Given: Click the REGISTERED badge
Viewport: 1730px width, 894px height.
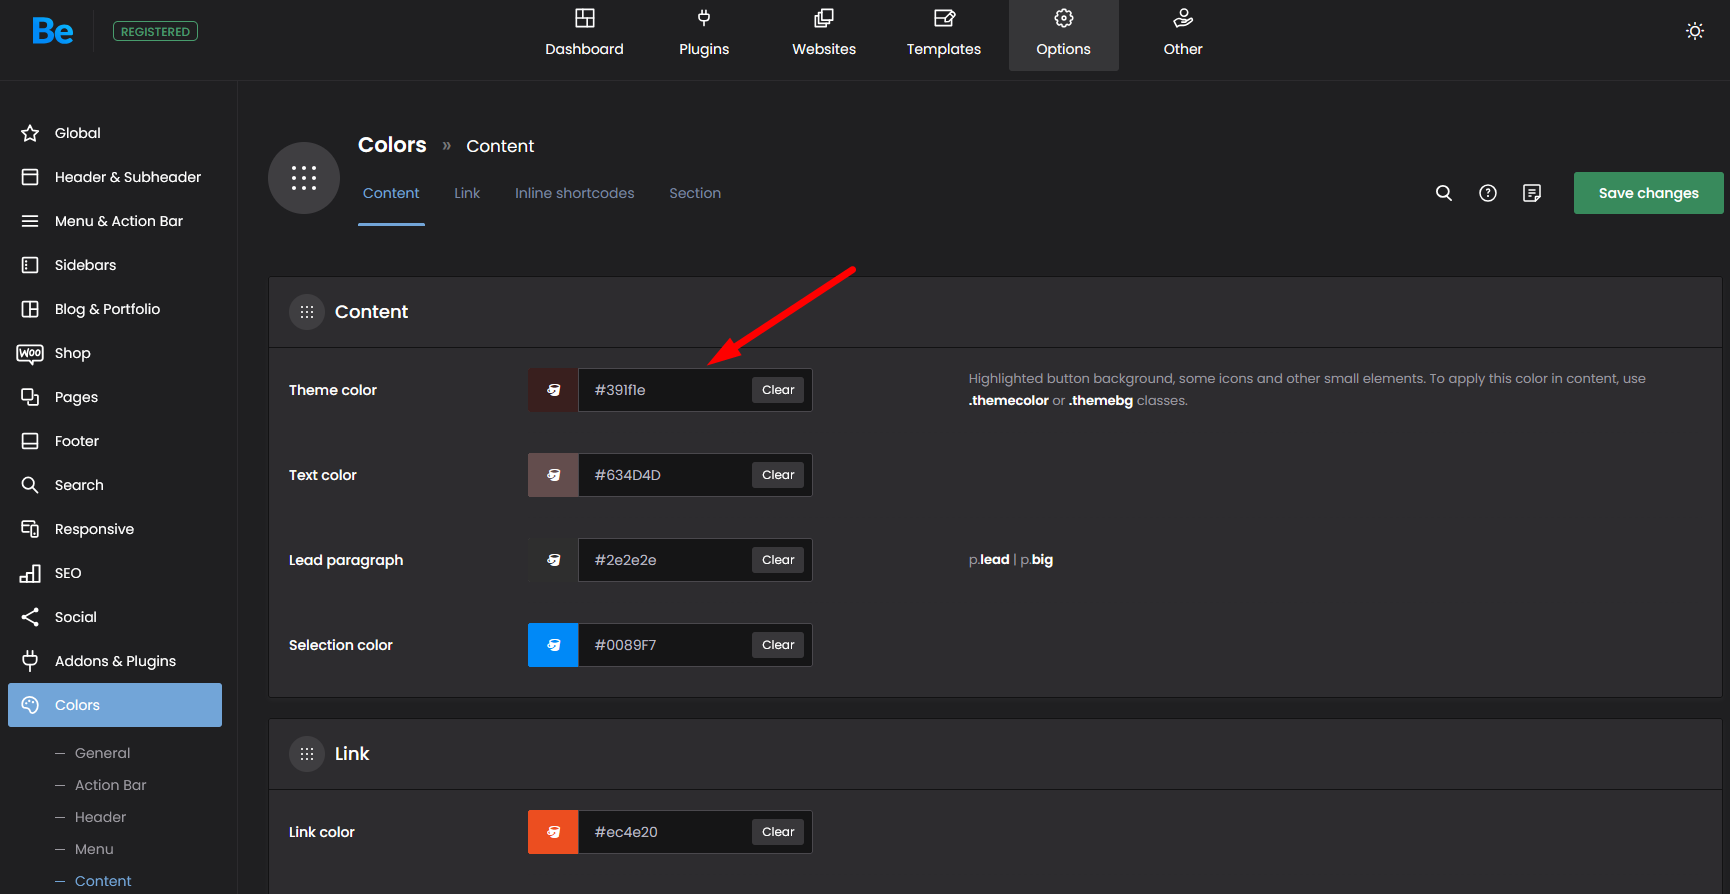Looking at the screenshot, I should 155,31.
